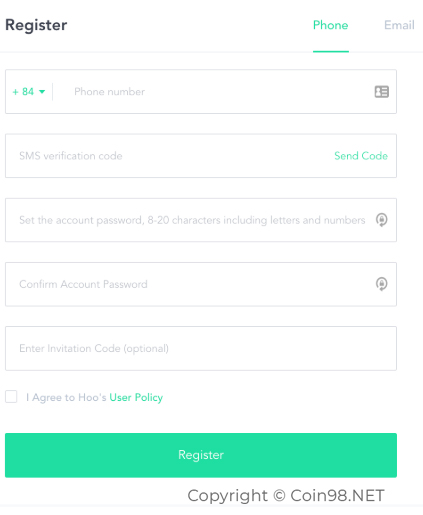Screen dimensions: 423x515
Task: Open the User Policy link
Action: coord(136,397)
